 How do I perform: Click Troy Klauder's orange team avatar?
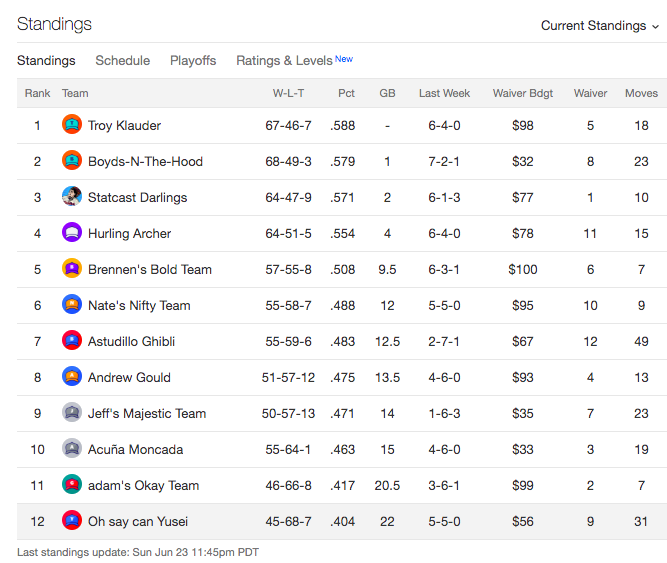click(72, 125)
